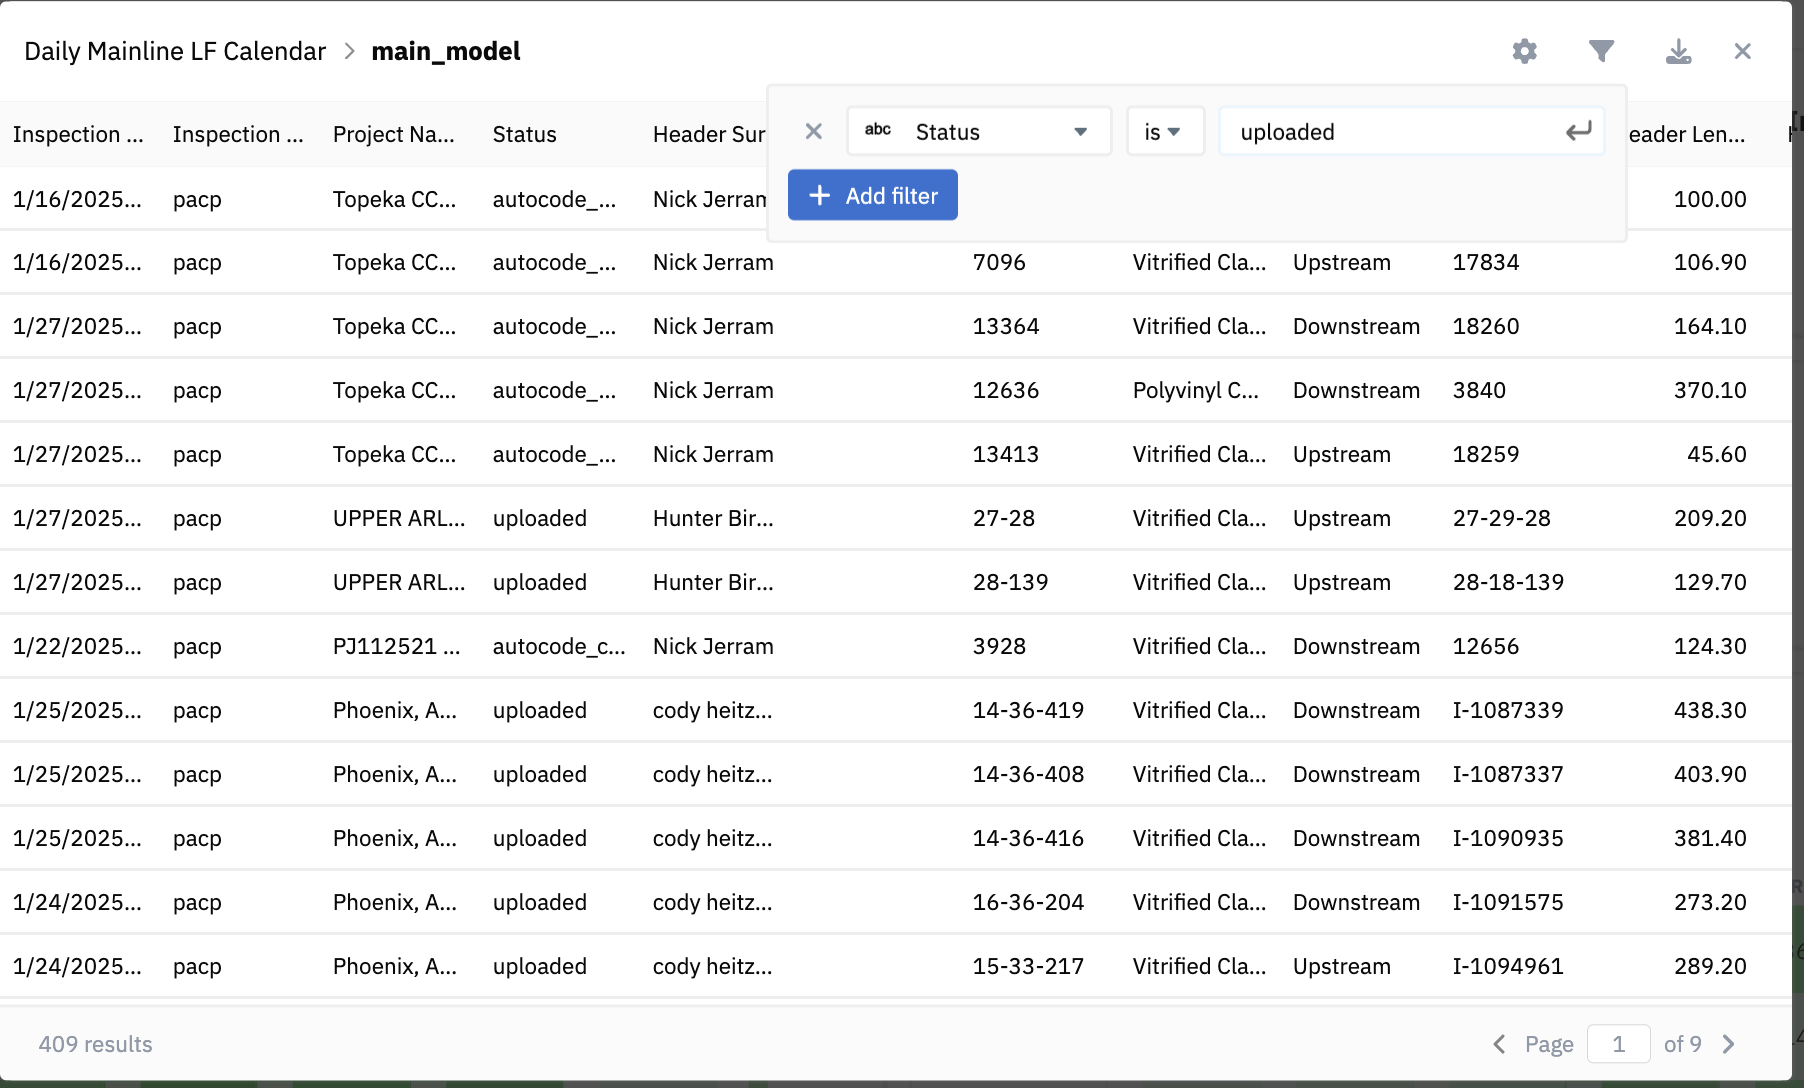Go to the previous page arrow

1499,1044
